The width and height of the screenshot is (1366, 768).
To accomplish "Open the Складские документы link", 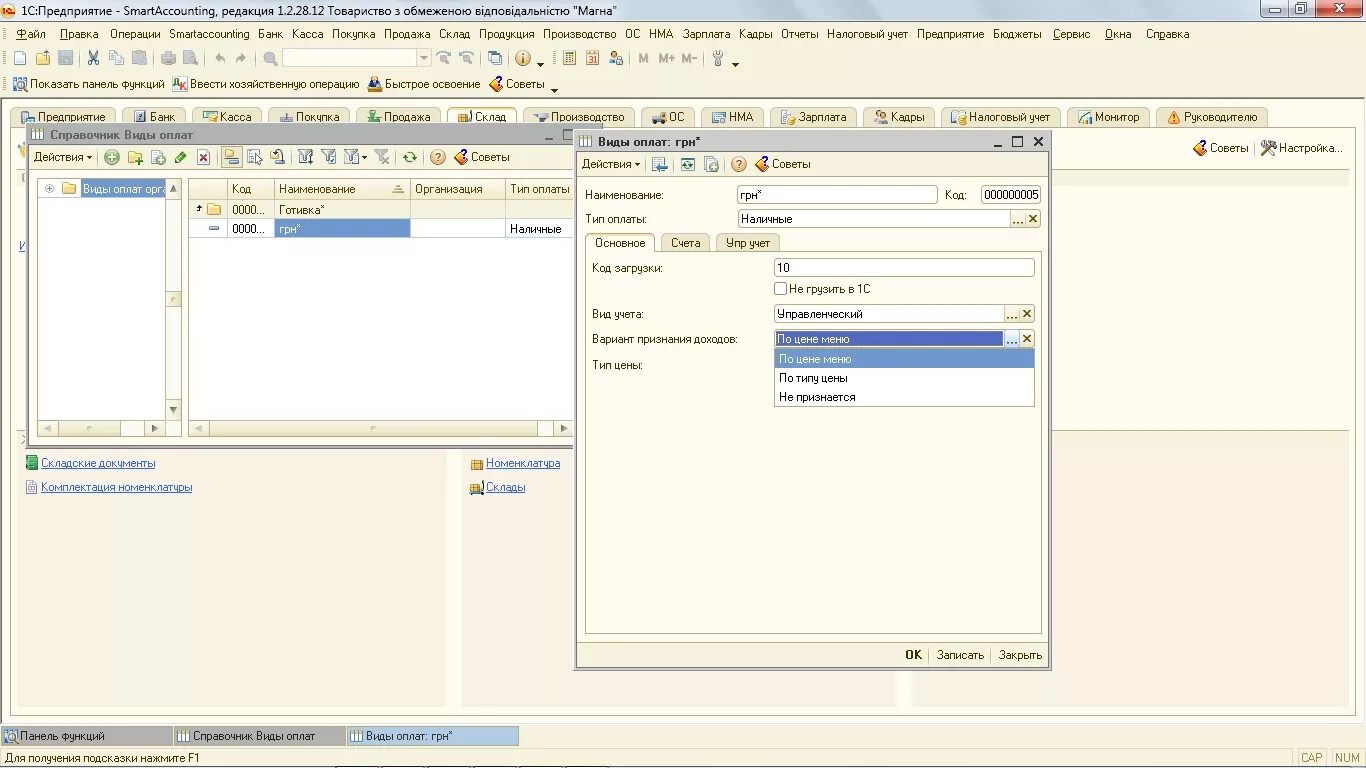I will point(98,463).
